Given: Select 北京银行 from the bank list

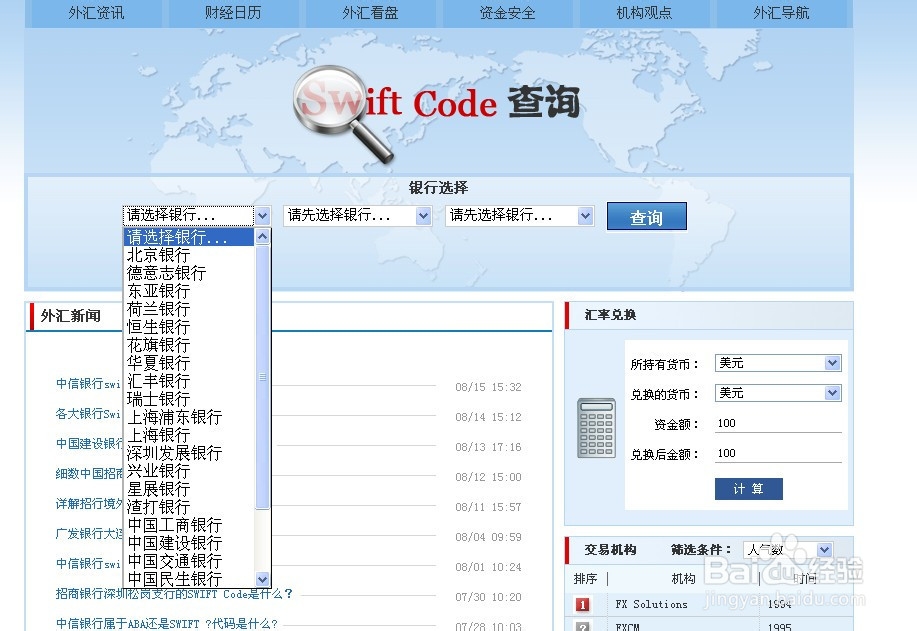Looking at the screenshot, I should click(x=189, y=255).
